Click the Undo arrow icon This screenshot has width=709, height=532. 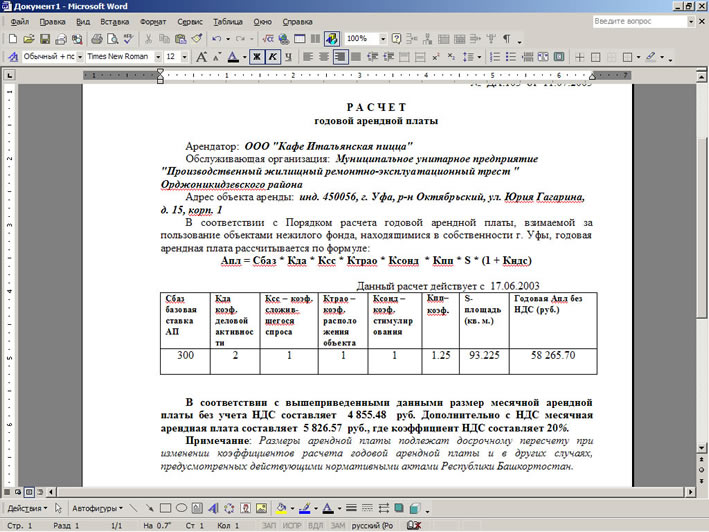click(217, 39)
